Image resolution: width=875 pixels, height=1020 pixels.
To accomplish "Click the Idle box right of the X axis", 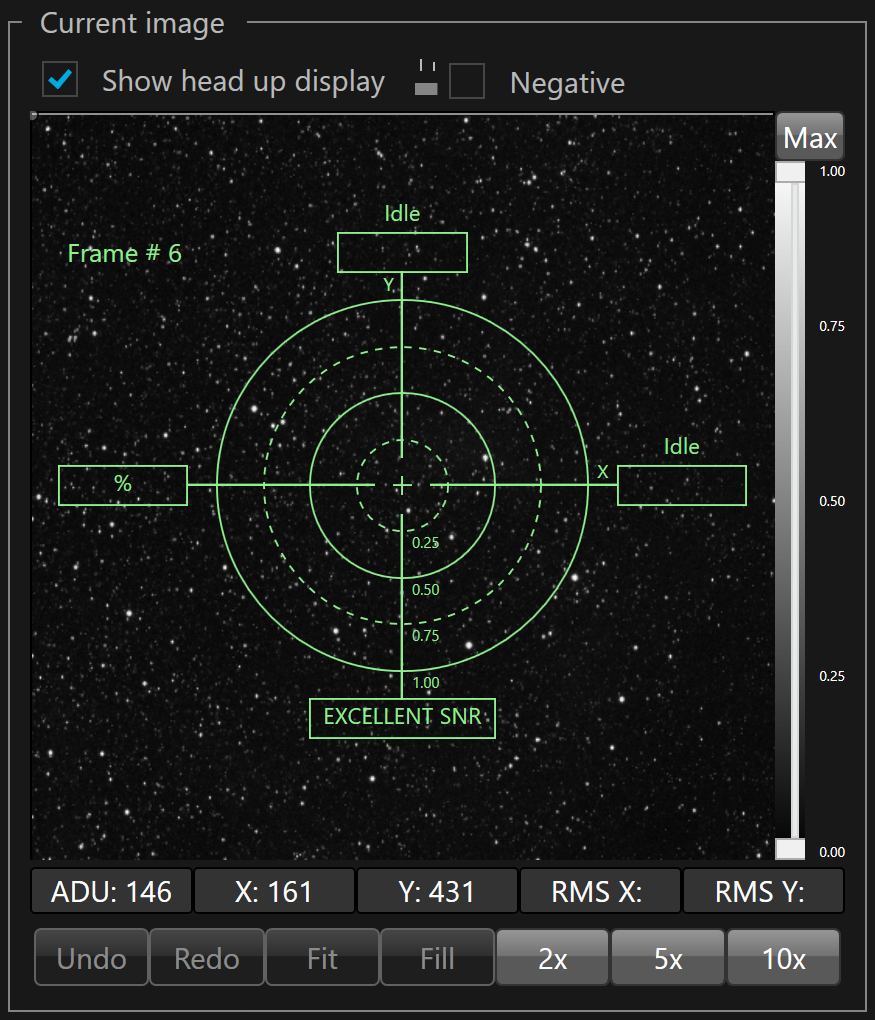I will click(x=682, y=485).
